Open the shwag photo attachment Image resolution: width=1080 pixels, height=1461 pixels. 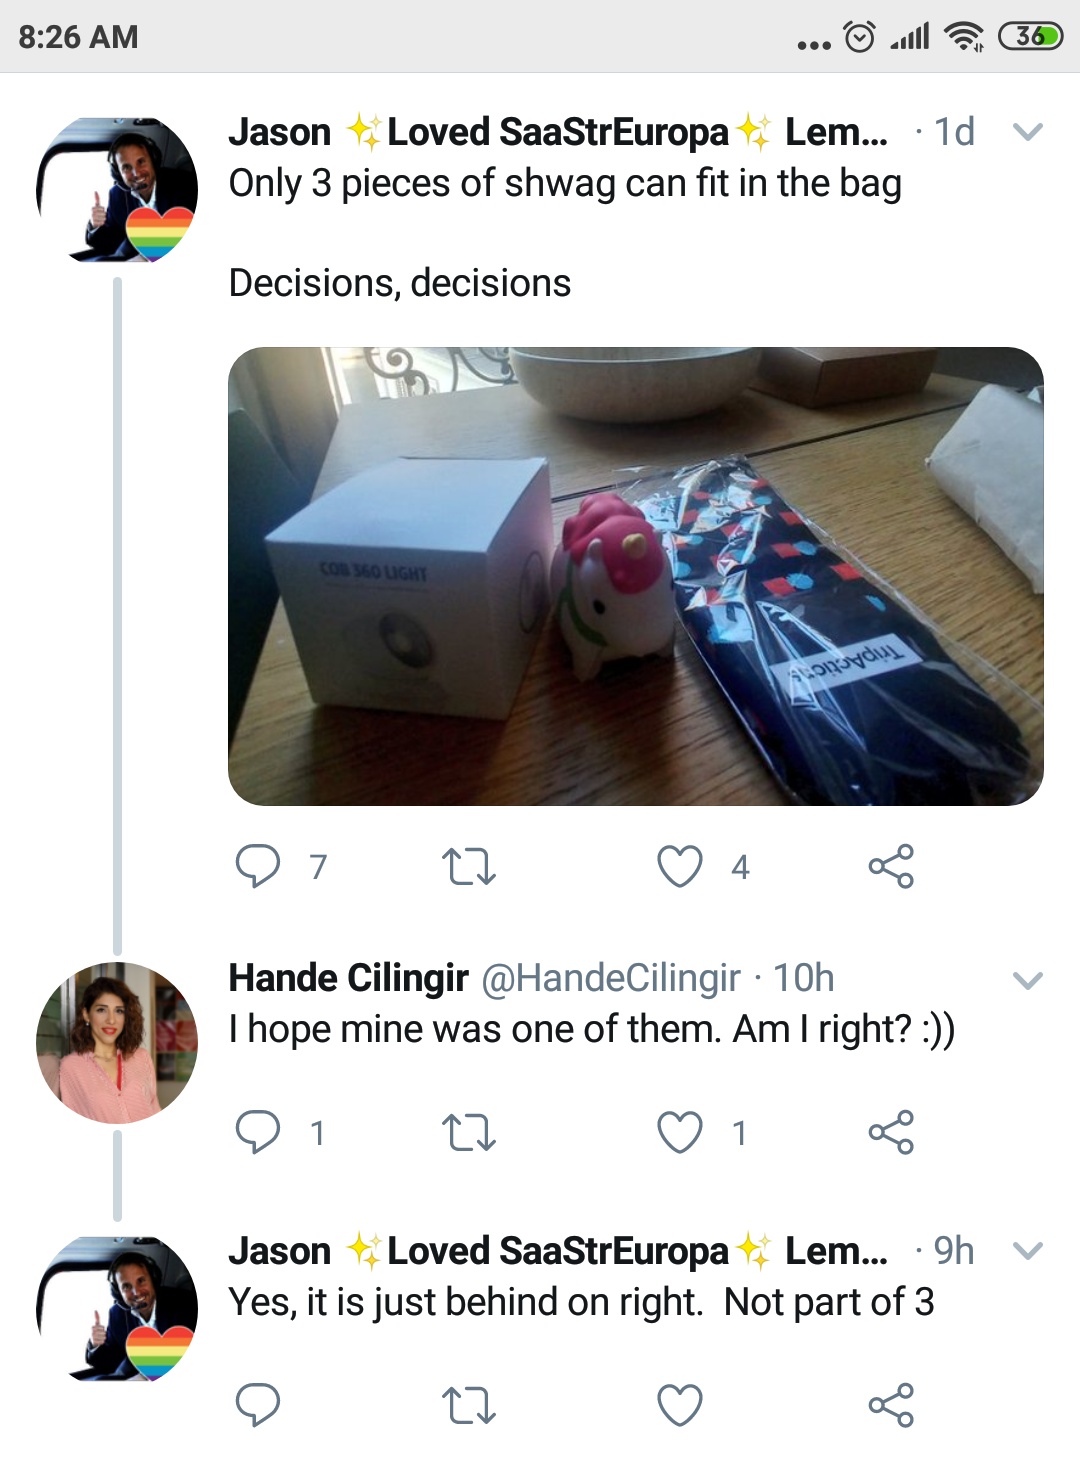point(636,576)
